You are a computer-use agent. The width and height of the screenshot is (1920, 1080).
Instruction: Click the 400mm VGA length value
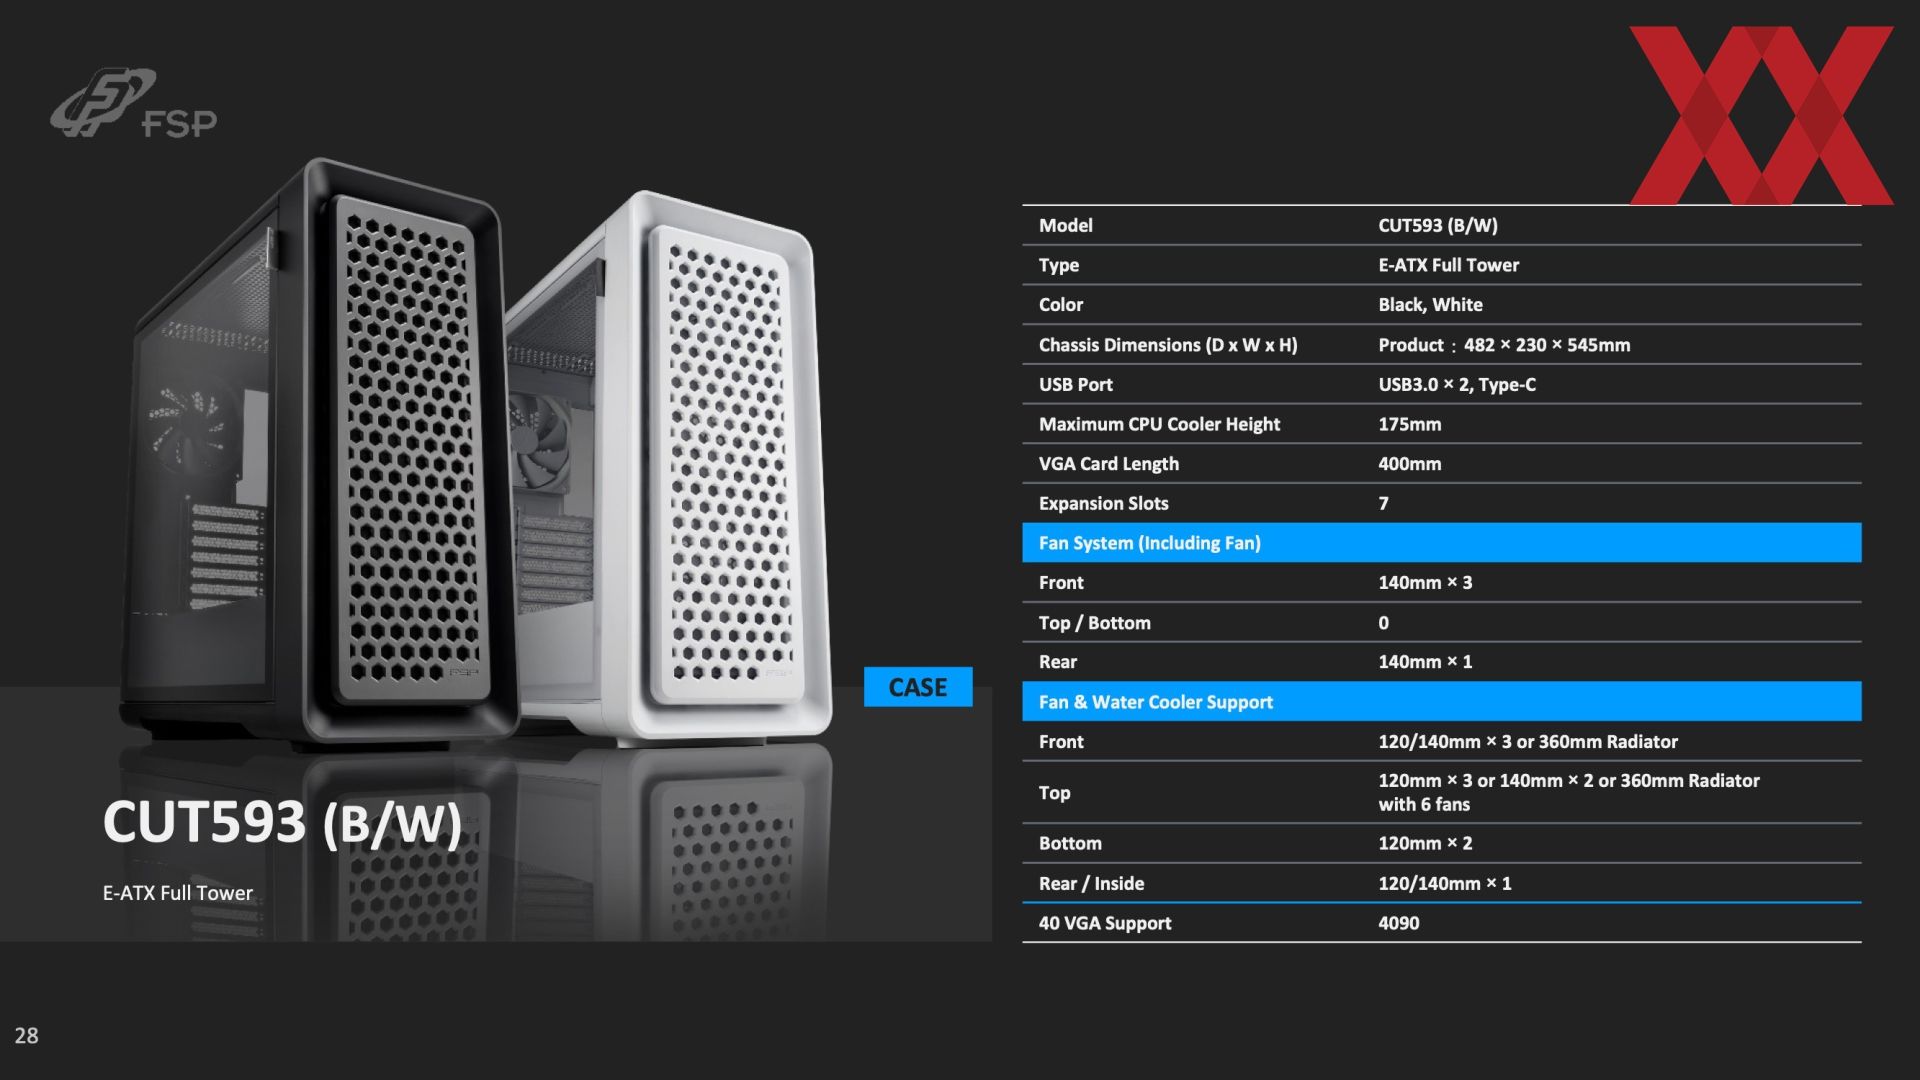point(1410,464)
